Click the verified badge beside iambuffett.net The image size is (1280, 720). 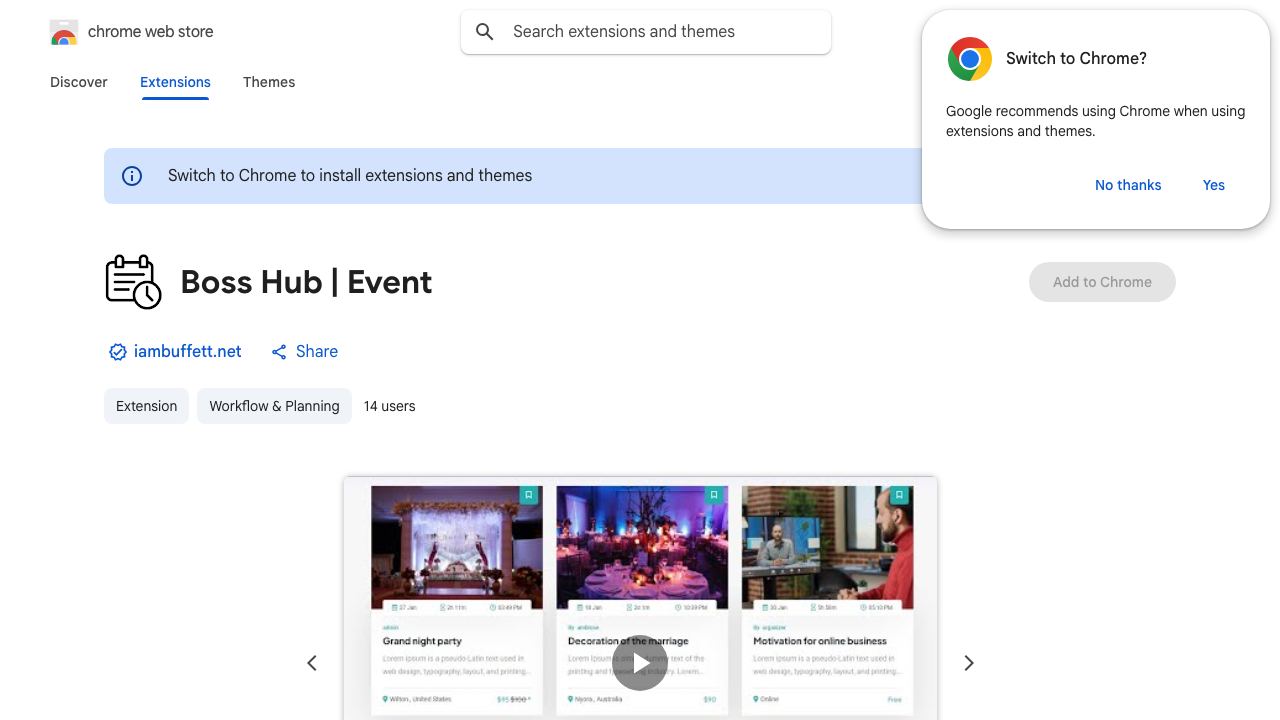[118, 352]
